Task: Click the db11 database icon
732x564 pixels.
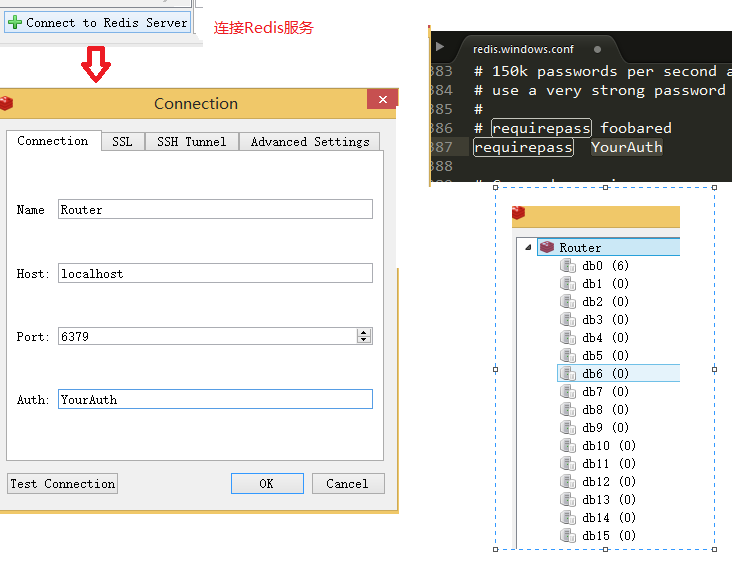Action: tap(568, 464)
